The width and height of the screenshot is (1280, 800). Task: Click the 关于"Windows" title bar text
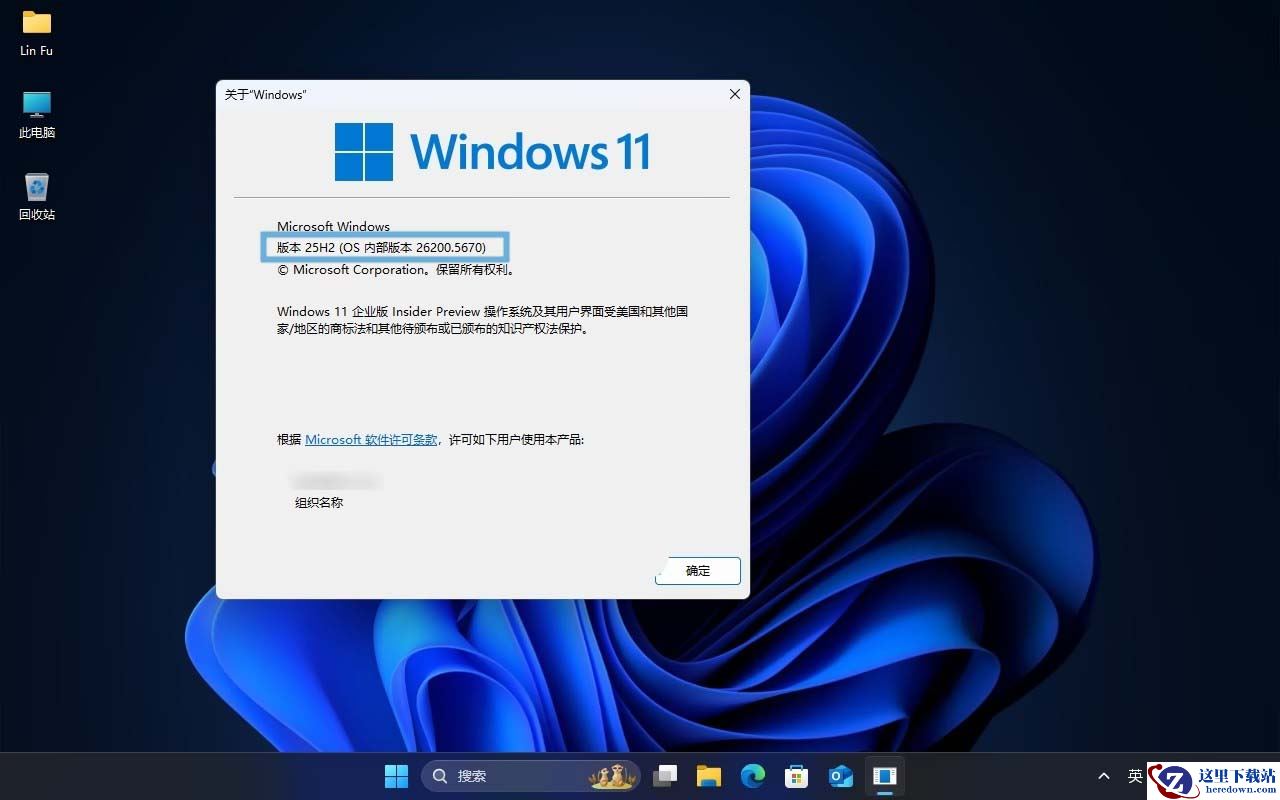(265, 95)
